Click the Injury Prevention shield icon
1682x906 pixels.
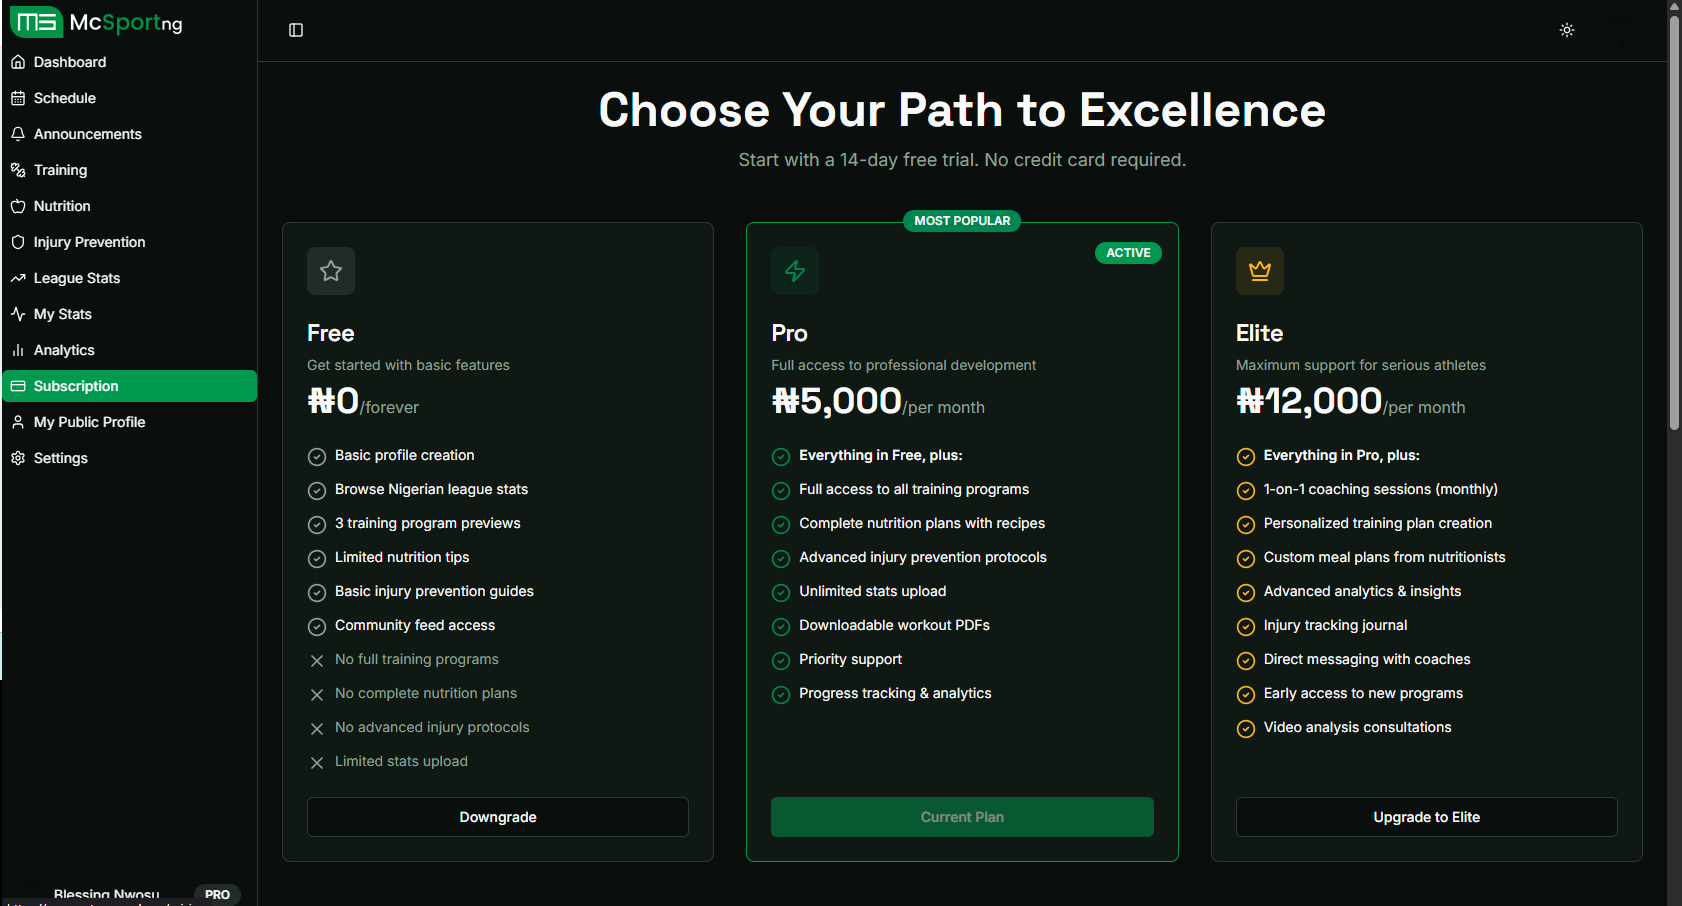[x=18, y=242]
